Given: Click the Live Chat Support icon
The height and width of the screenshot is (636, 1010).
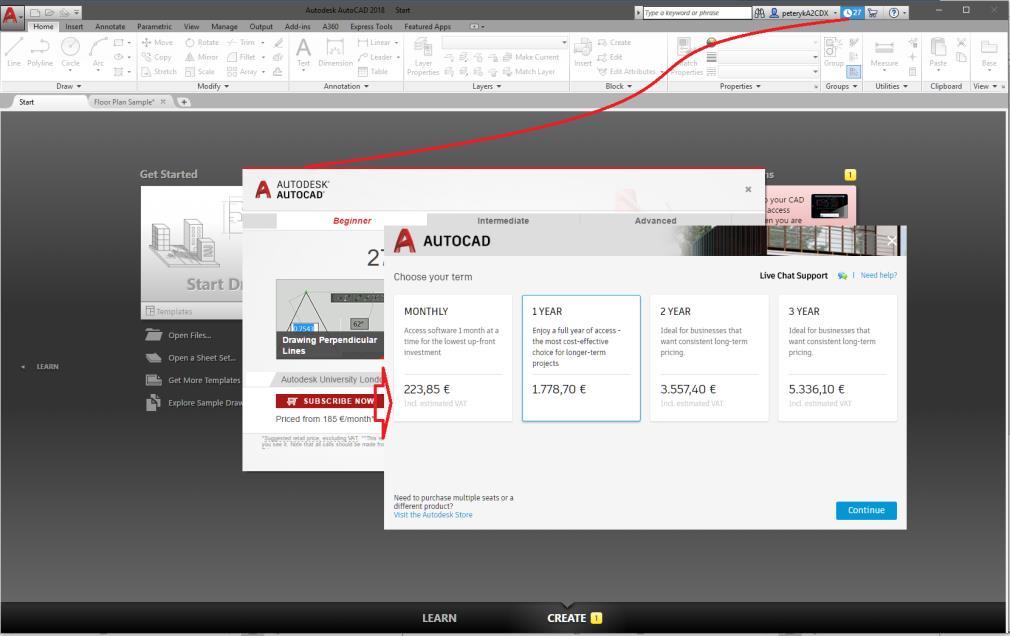Looking at the screenshot, I should 842,276.
